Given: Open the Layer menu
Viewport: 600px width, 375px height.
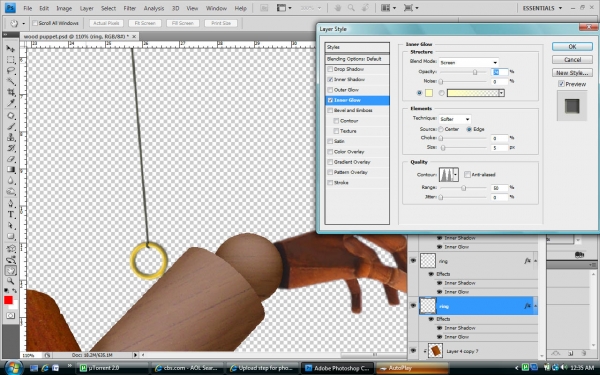Looking at the screenshot, I should pos(86,8).
